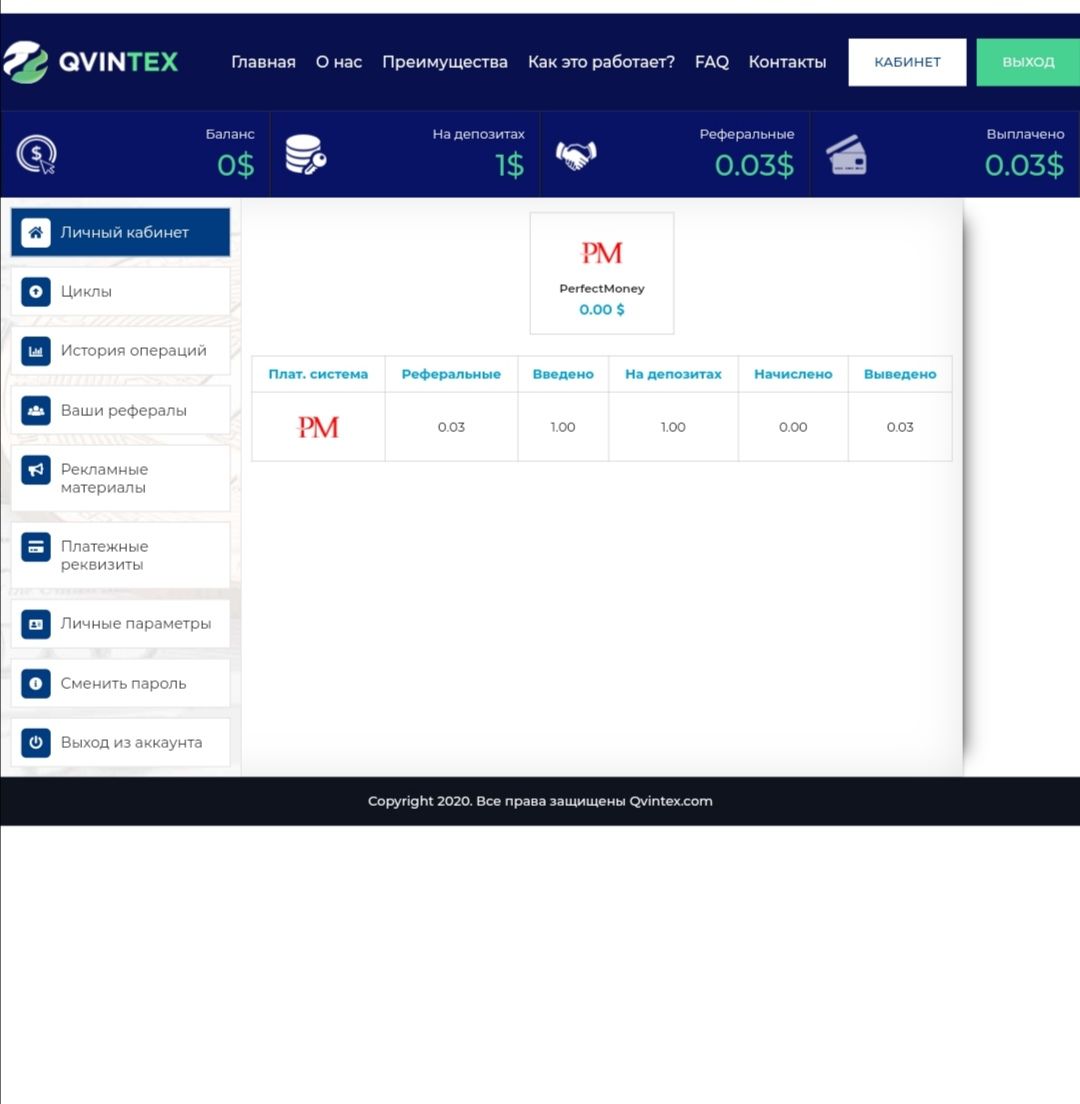Click the Введено column header

click(x=563, y=374)
